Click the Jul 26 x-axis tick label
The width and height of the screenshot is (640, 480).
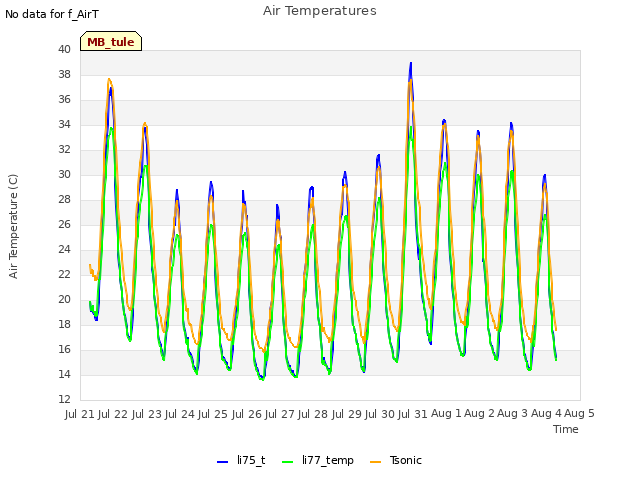click(x=246, y=414)
